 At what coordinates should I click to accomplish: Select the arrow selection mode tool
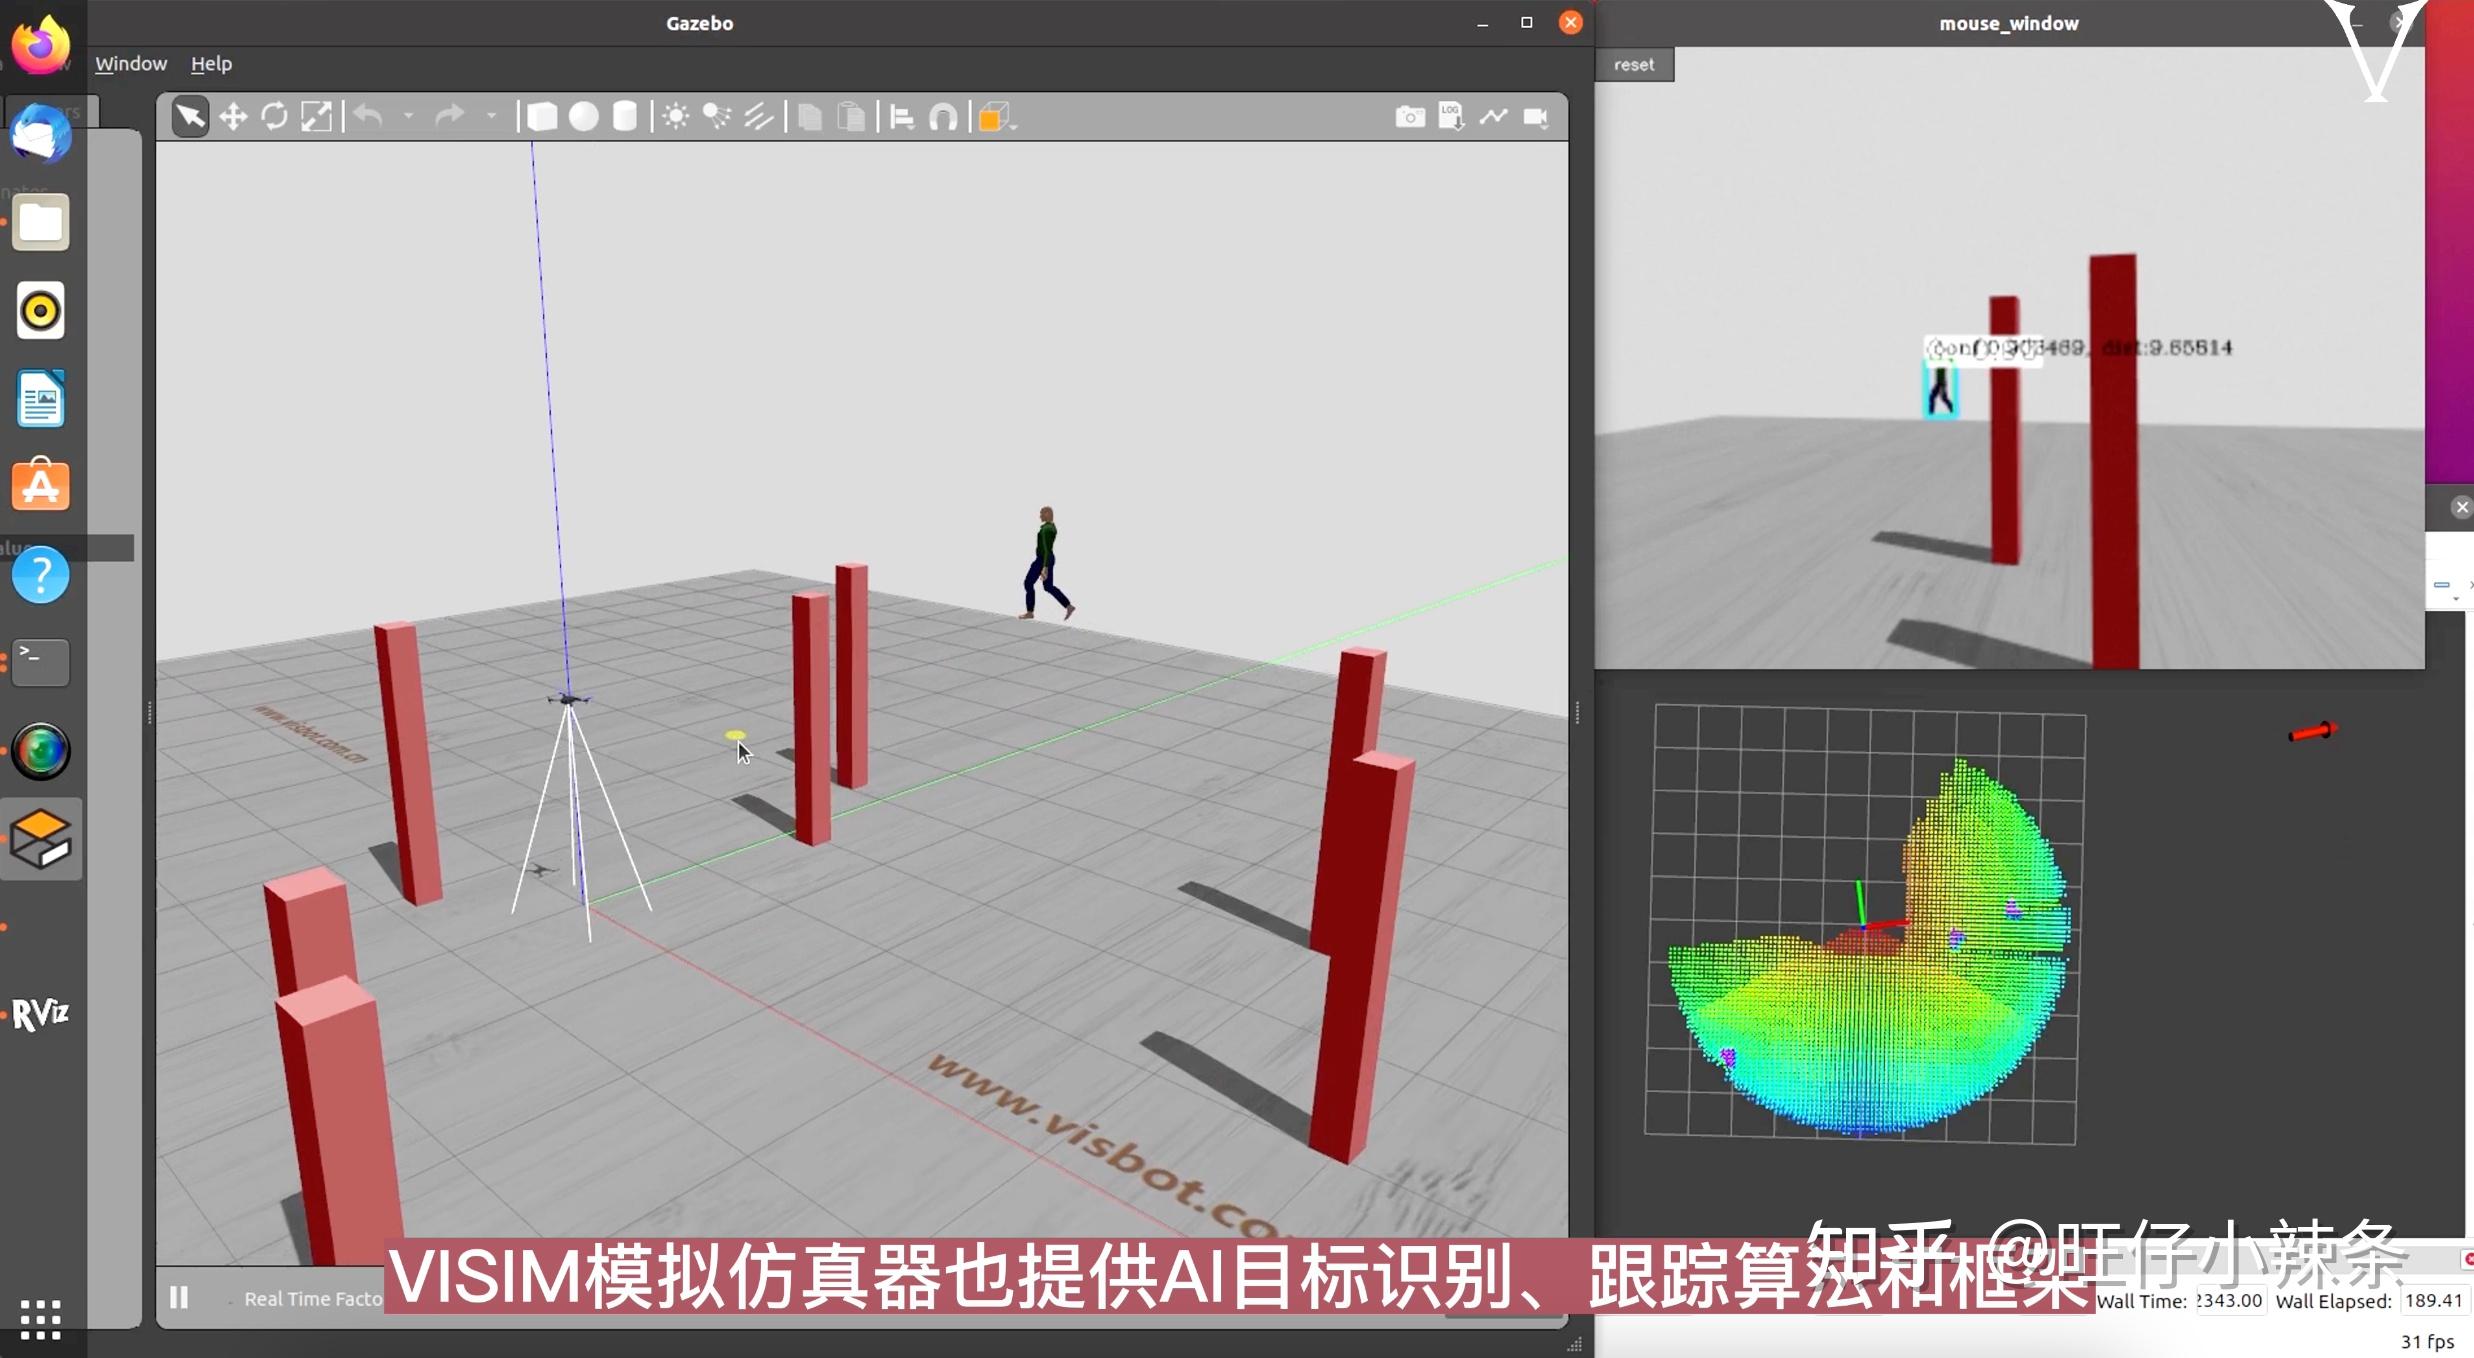[x=190, y=117]
